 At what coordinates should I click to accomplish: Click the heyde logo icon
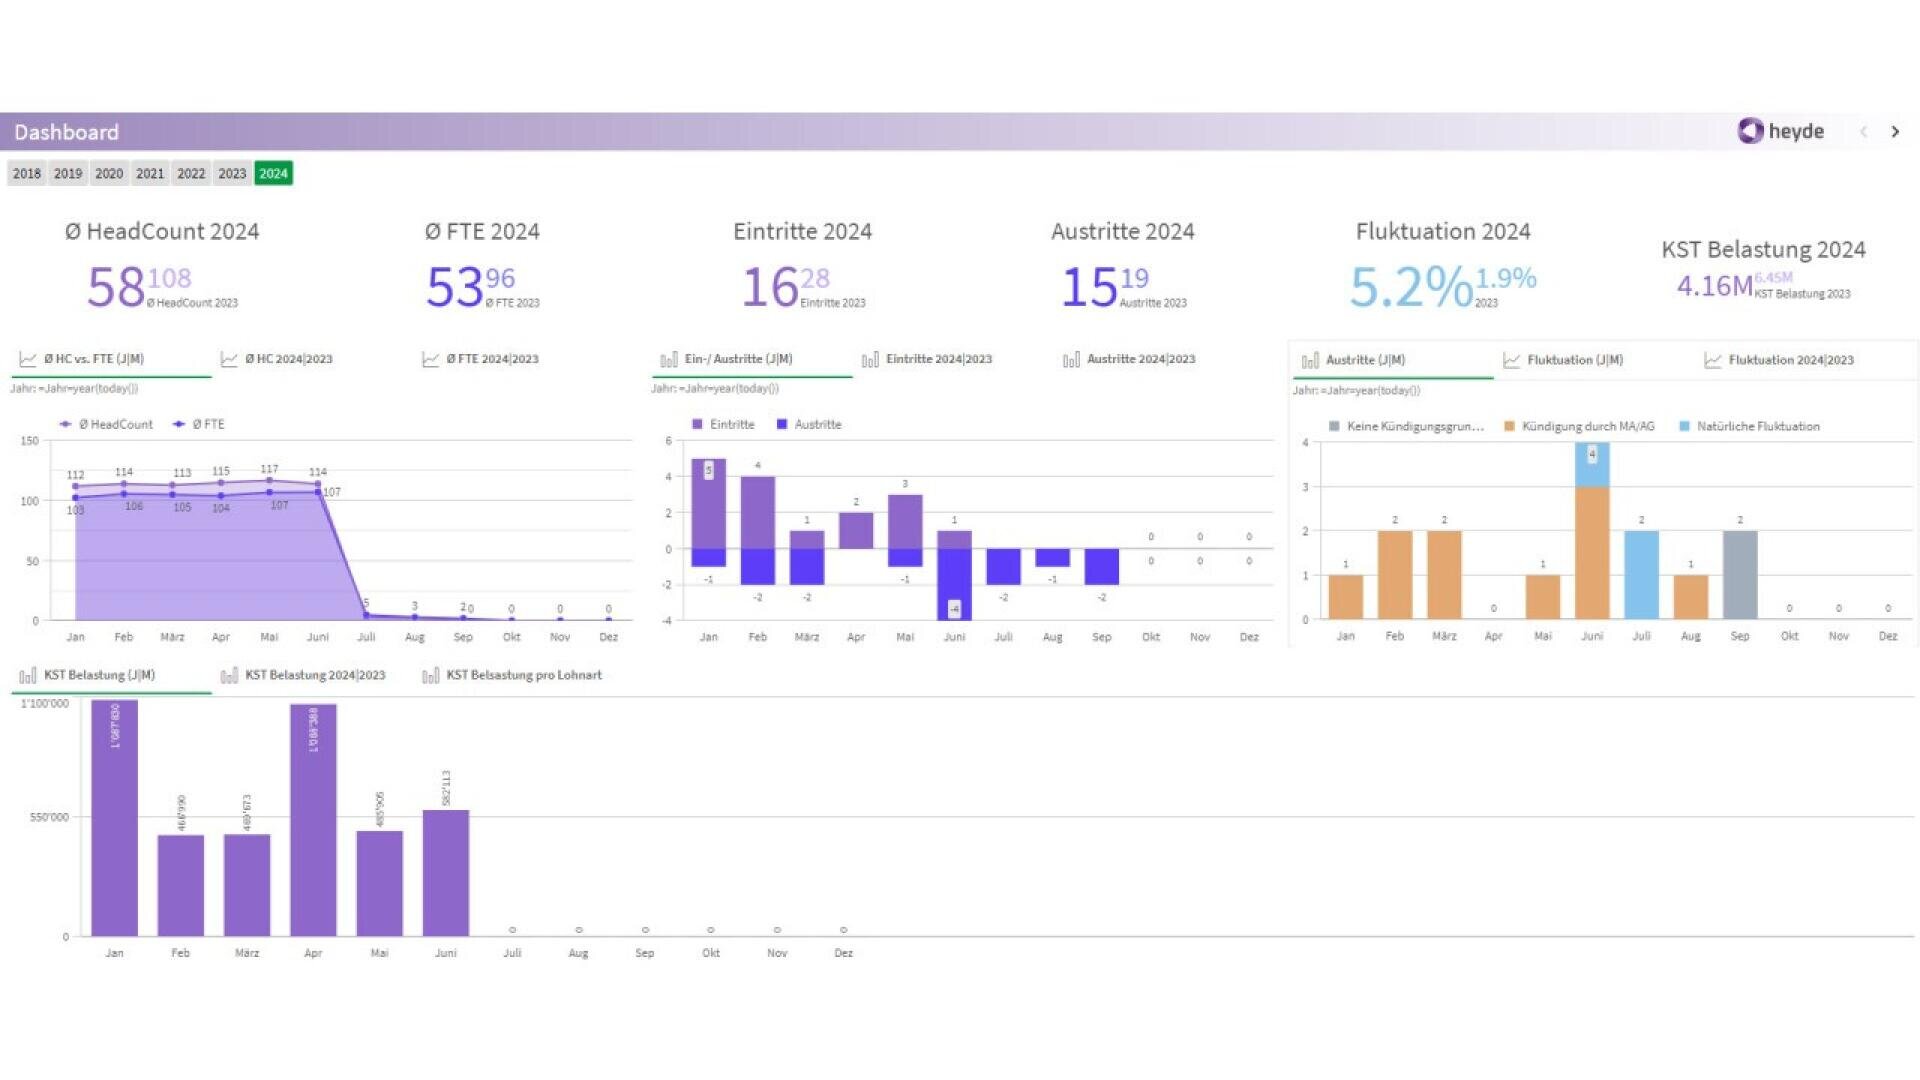(1750, 131)
